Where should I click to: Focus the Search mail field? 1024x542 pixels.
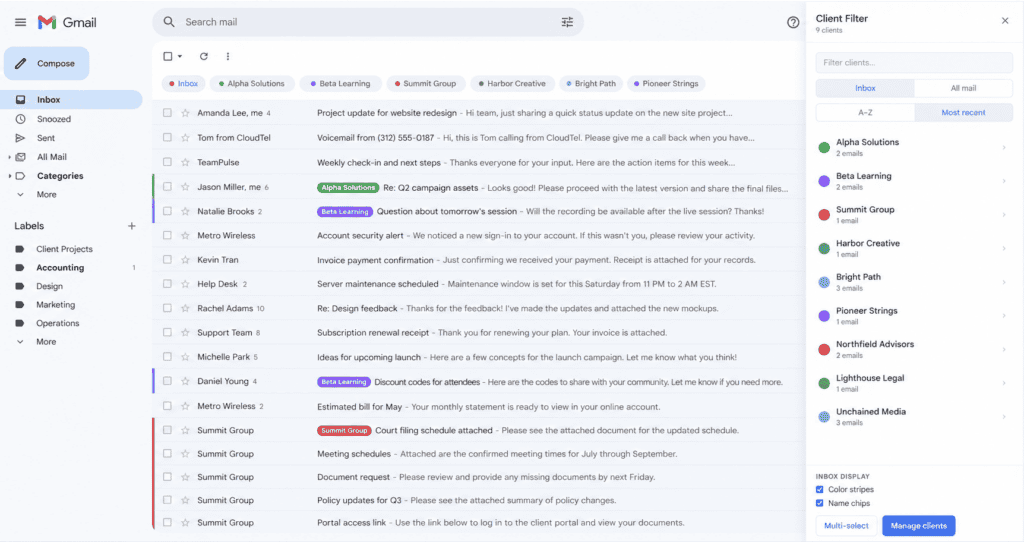click(369, 22)
